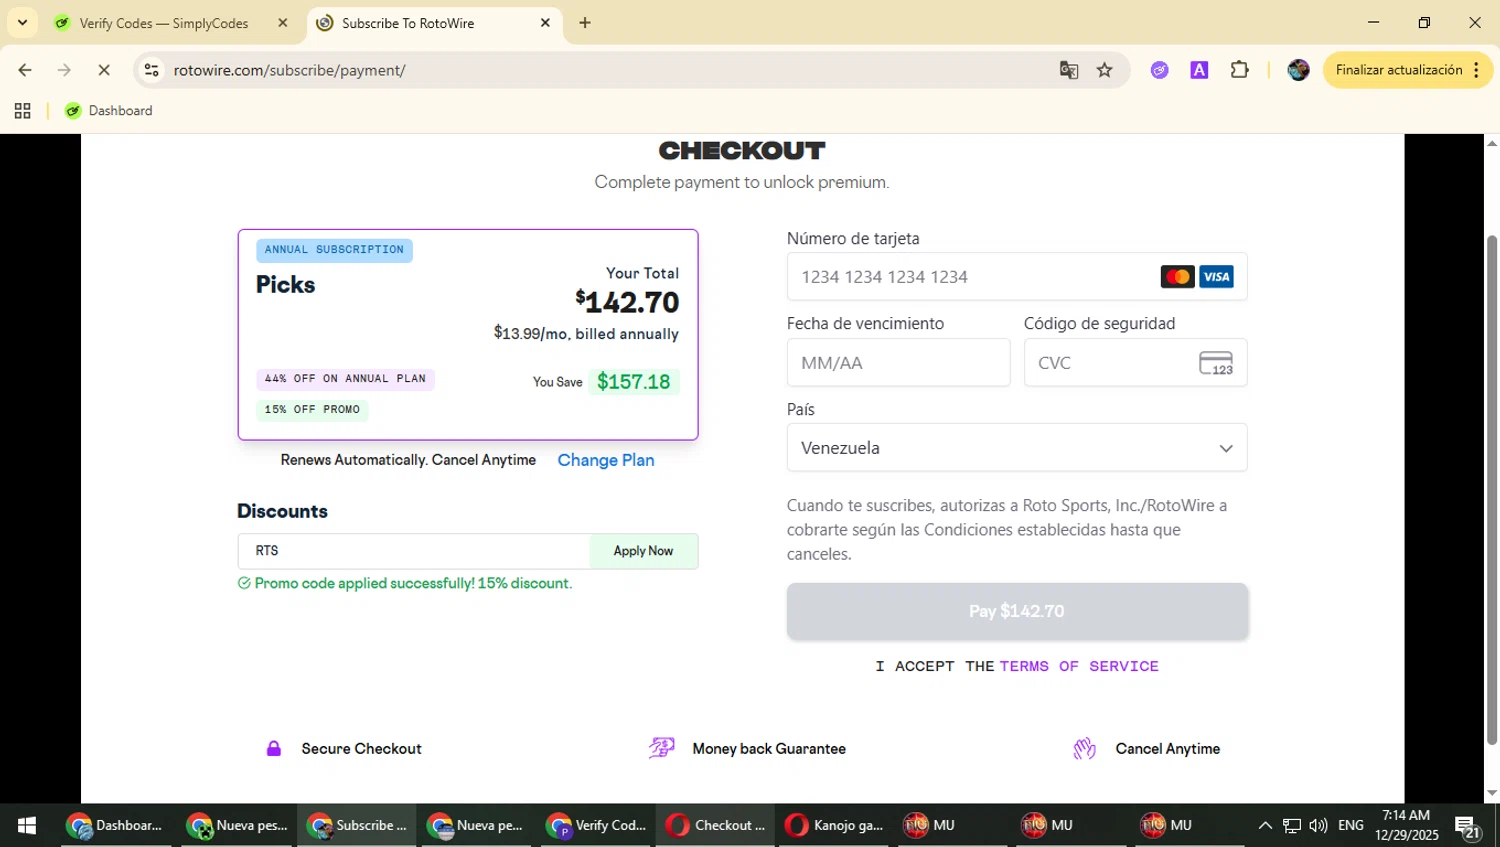This screenshot has width=1500, height=847.
Task: Click the promo success checkmark icon
Action: pos(244,583)
